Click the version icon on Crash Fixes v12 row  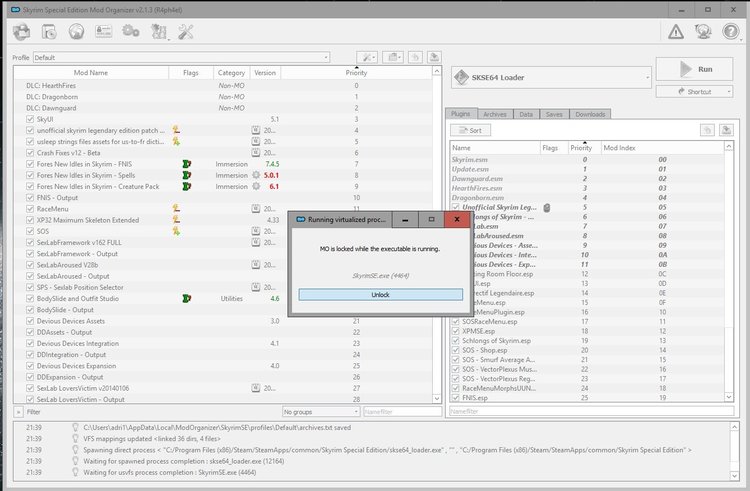coord(256,153)
